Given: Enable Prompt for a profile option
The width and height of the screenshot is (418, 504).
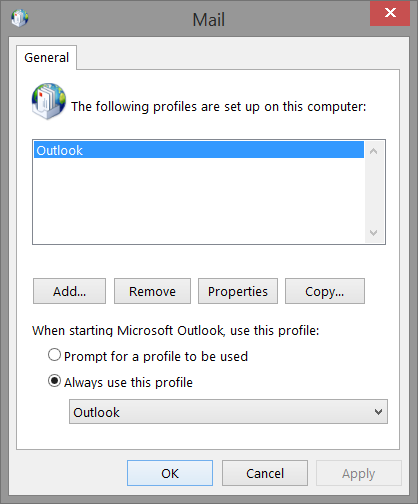Looking at the screenshot, I should pos(54,355).
